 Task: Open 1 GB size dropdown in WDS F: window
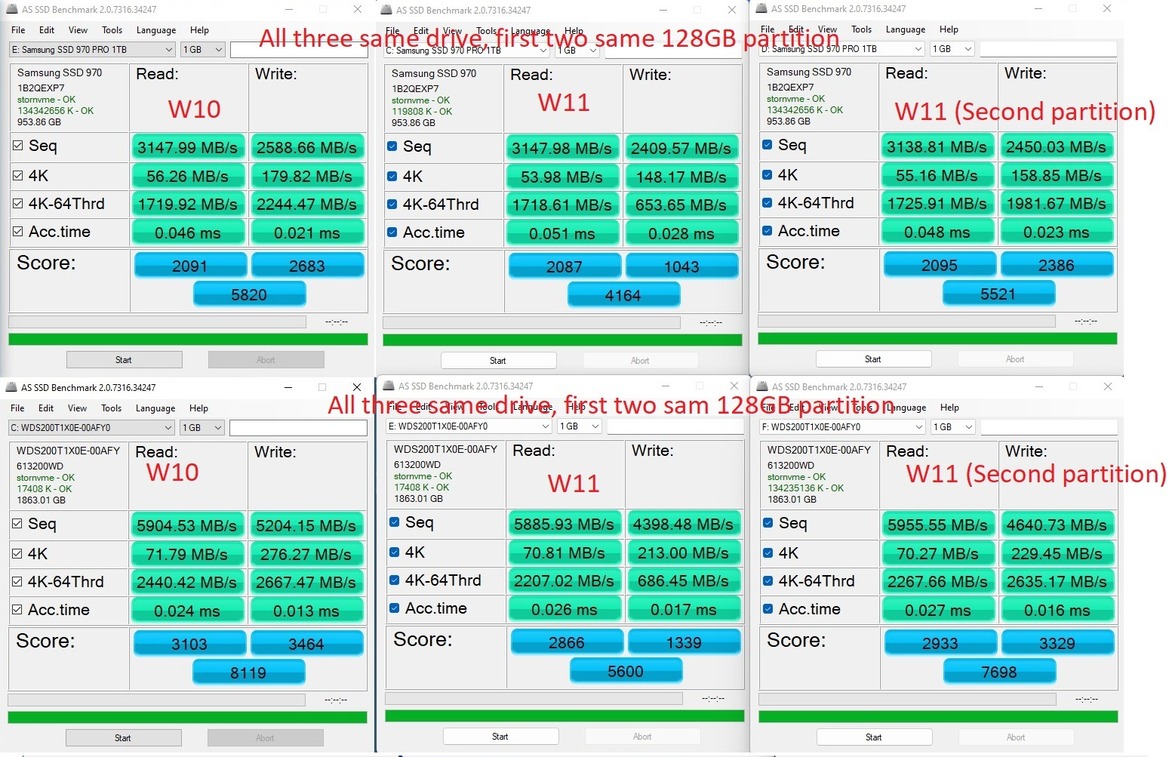[x=954, y=427]
